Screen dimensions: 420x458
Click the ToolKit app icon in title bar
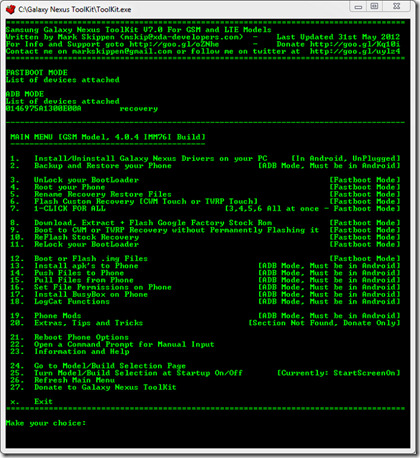coord(11,9)
